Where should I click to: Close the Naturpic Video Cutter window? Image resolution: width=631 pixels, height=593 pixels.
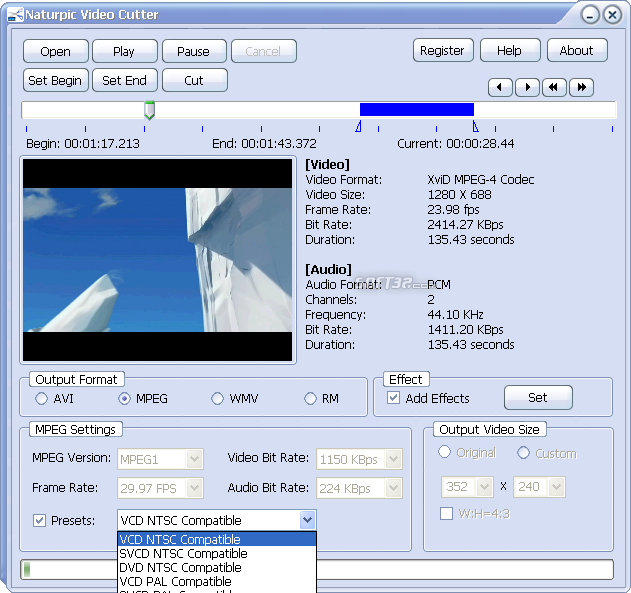612,16
